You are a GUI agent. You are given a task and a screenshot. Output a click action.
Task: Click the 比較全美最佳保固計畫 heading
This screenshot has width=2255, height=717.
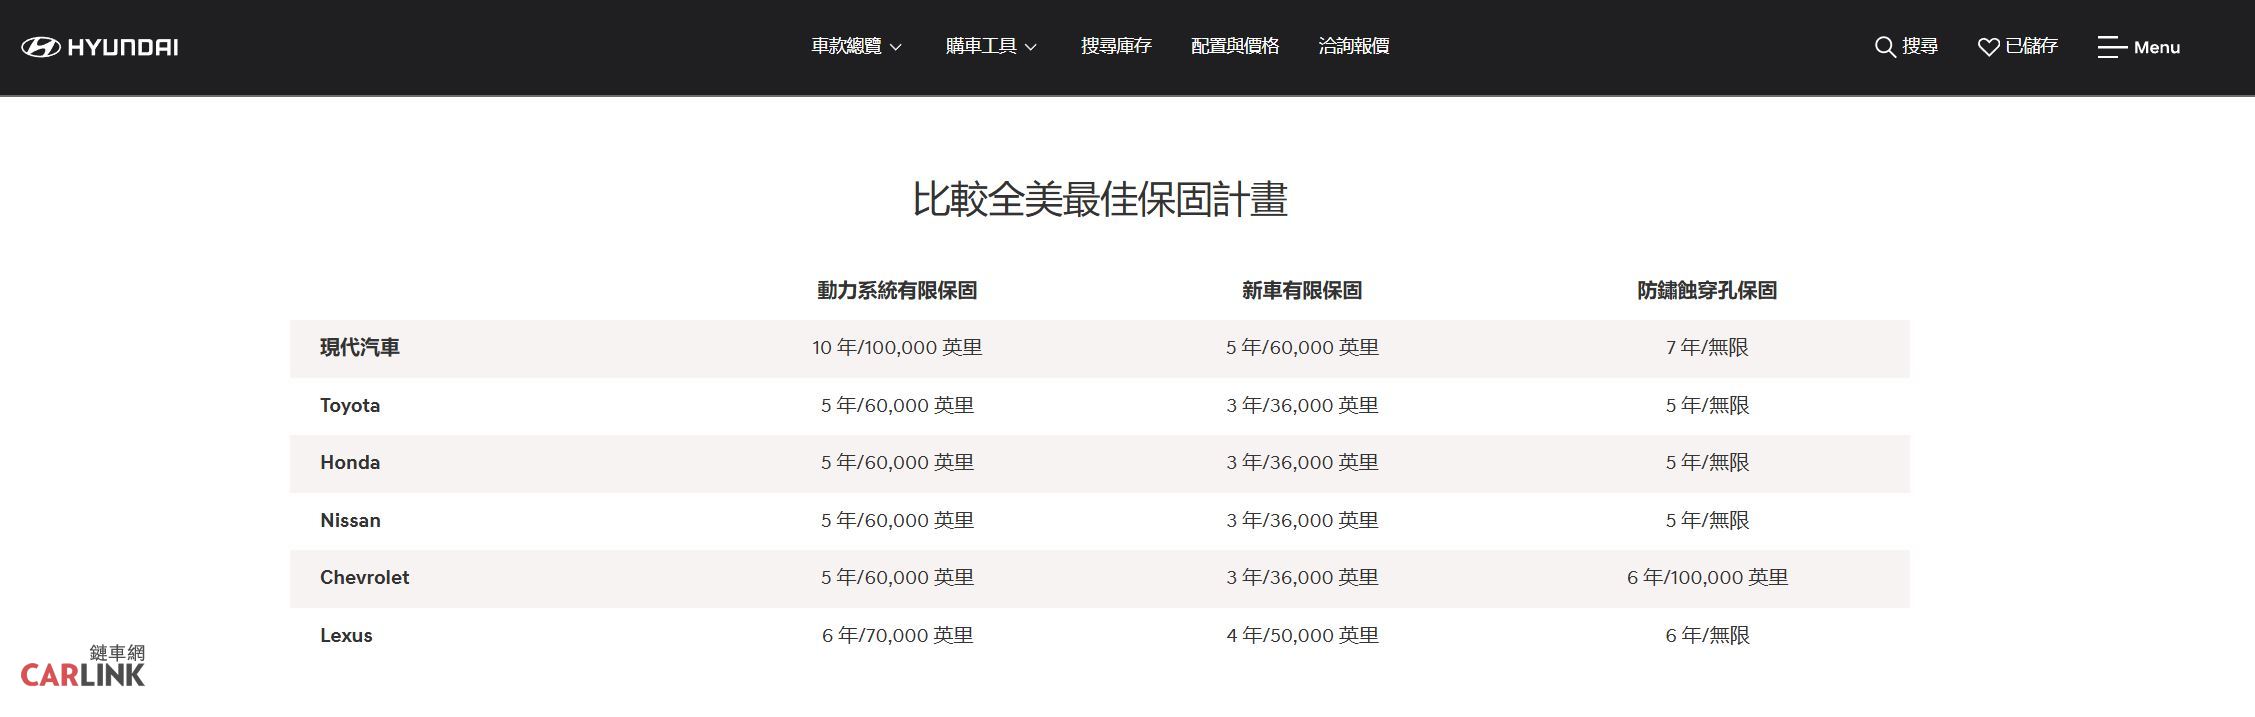(x=1099, y=199)
